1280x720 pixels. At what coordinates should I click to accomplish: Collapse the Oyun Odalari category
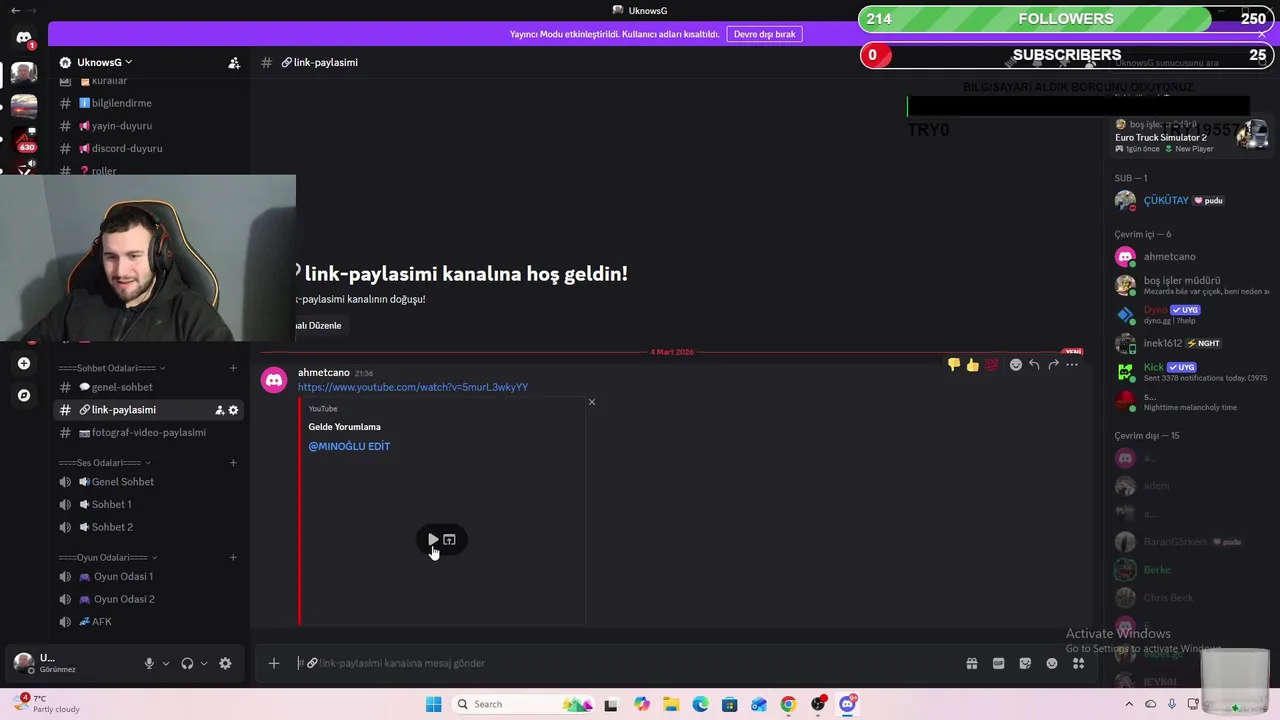tap(108, 557)
